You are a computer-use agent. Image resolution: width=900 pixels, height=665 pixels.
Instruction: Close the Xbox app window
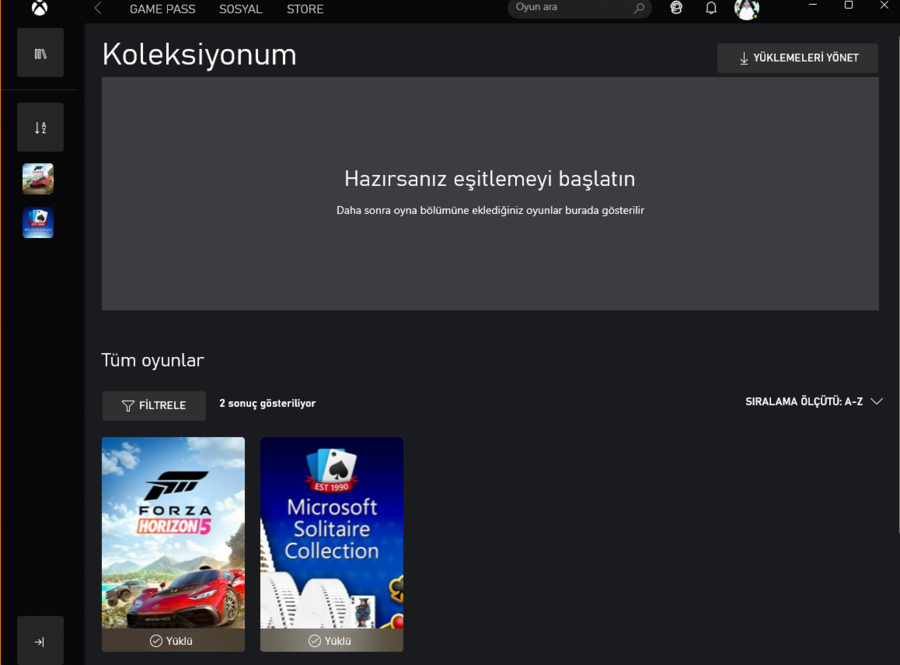click(x=885, y=5)
